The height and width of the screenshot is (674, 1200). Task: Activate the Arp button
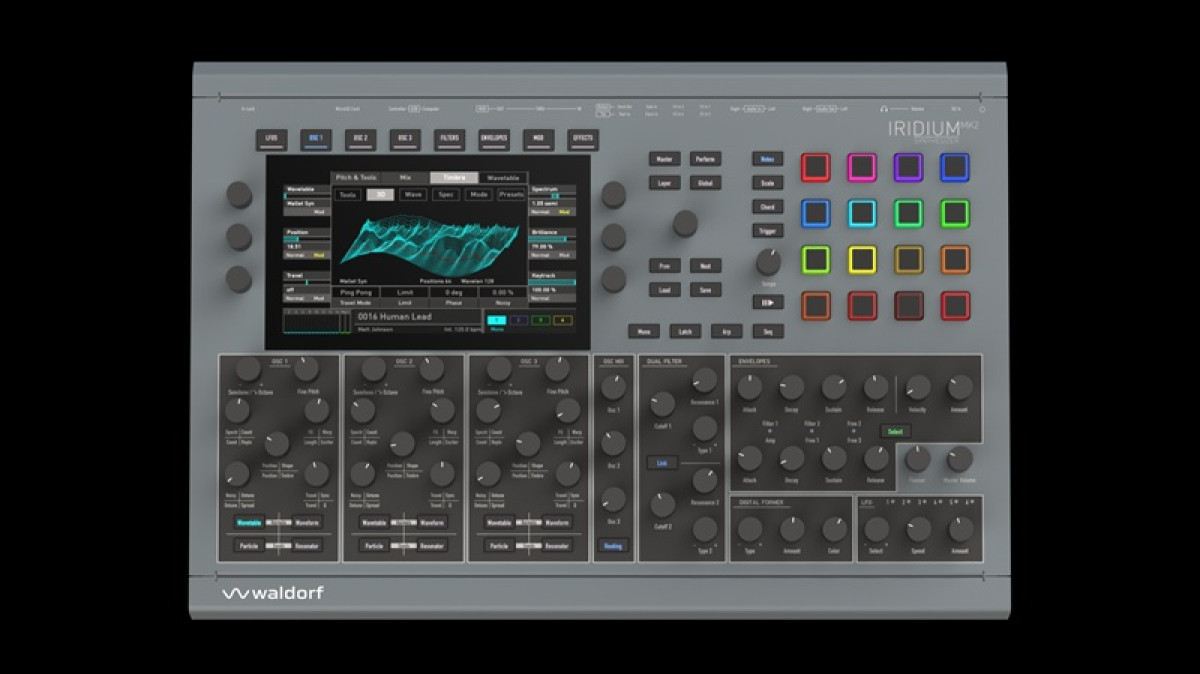tap(727, 331)
